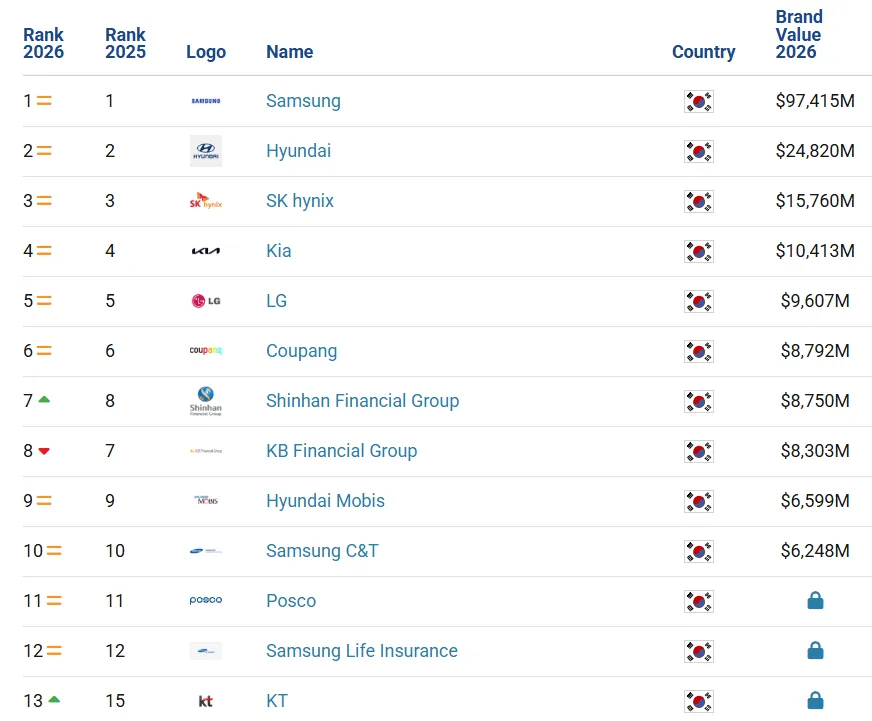This screenshot has height=721, width=872.
Task: Click the lock icon in Samsung Life Insurance row
Action: (815, 650)
